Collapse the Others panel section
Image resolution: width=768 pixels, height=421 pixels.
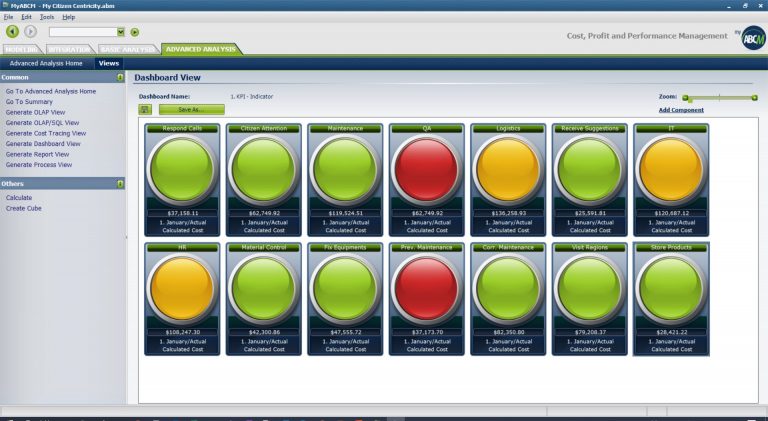pyautogui.click(x=120, y=184)
